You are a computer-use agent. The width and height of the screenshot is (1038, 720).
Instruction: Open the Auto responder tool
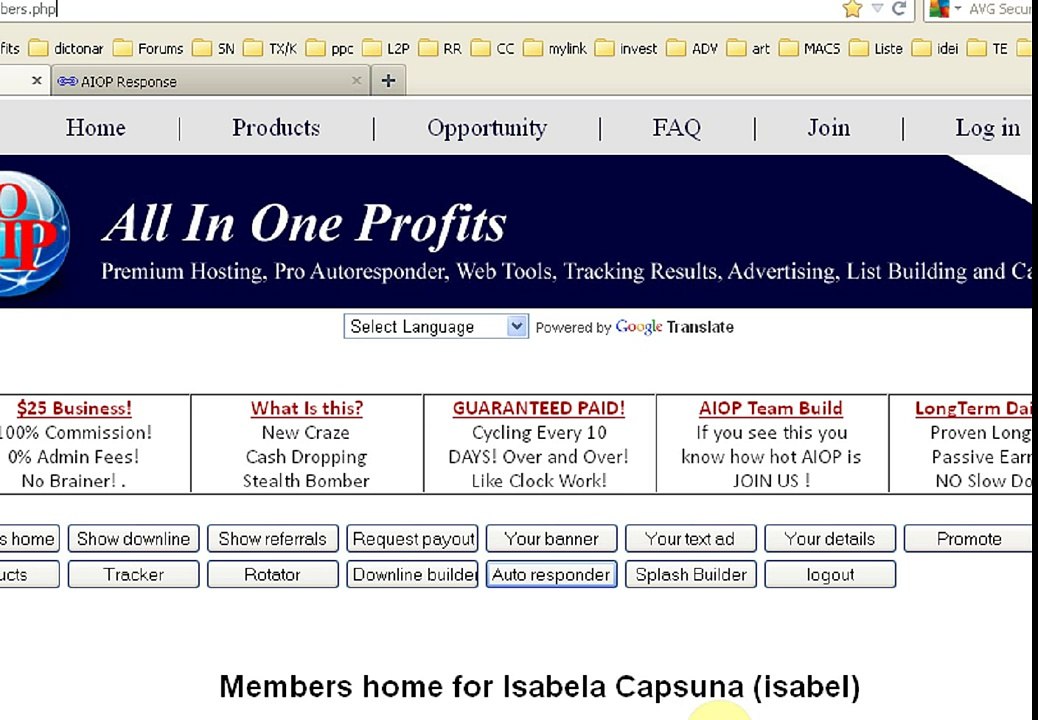pyautogui.click(x=551, y=574)
